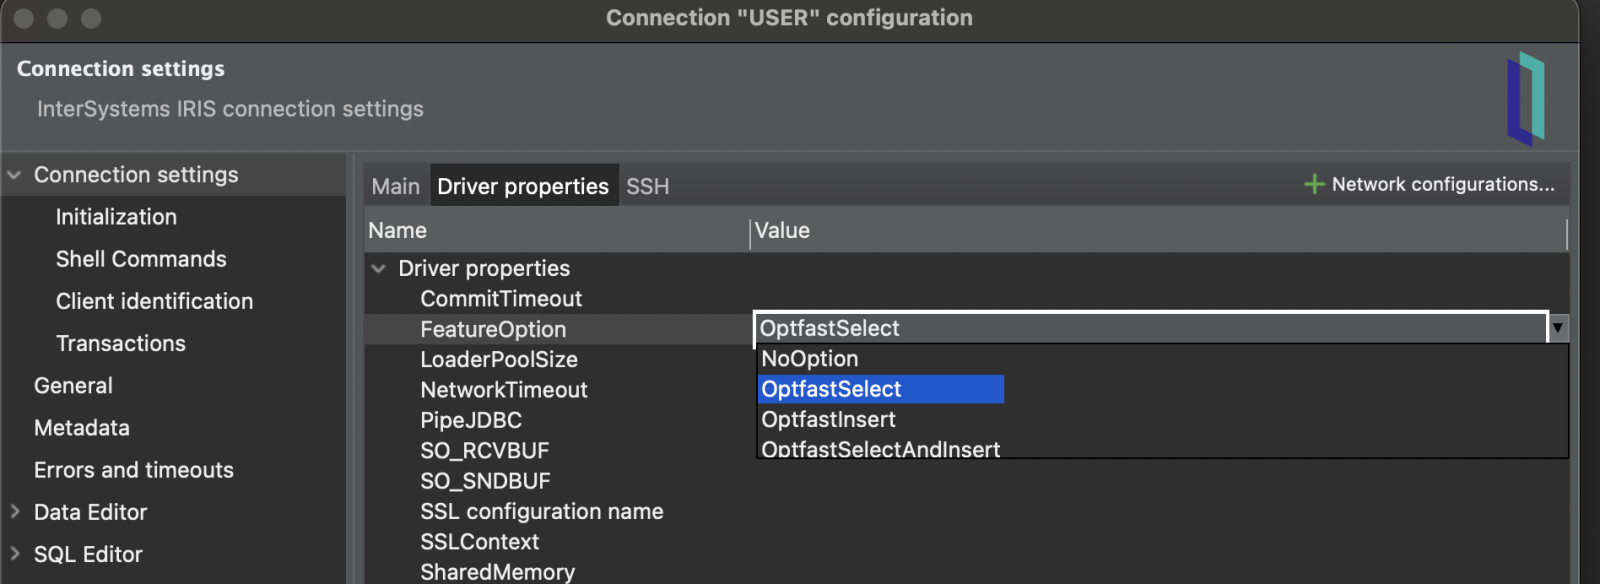Choose NoOption from the dropdown list
The width and height of the screenshot is (1600, 584).
pyautogui.click(x=810, y=359)
